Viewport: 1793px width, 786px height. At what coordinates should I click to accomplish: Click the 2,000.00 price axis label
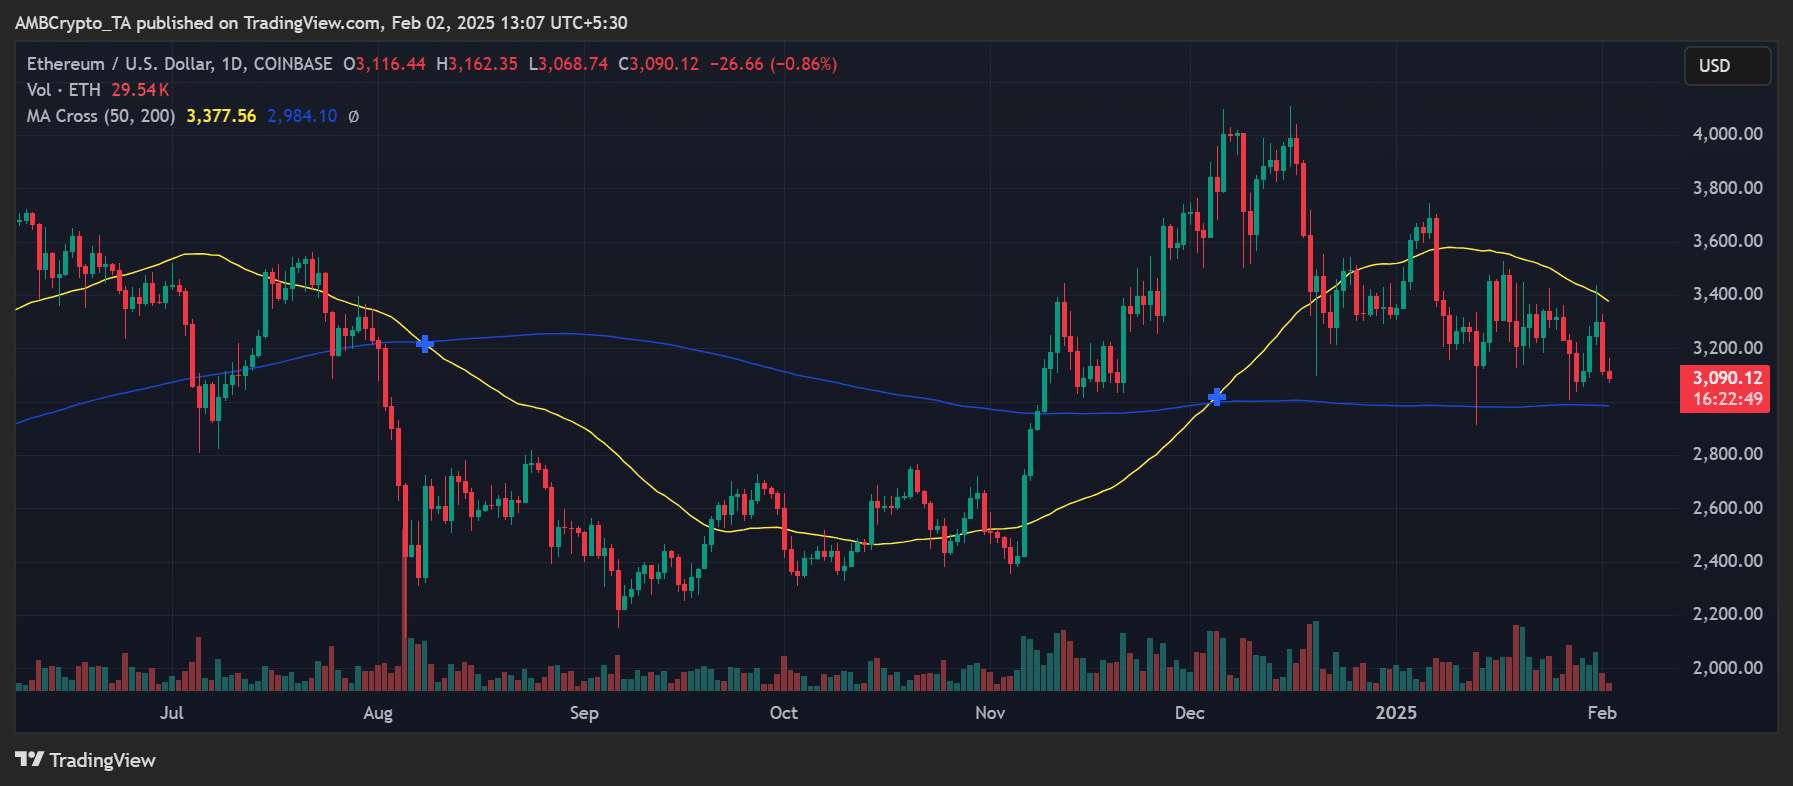[x=1727, y=667]
